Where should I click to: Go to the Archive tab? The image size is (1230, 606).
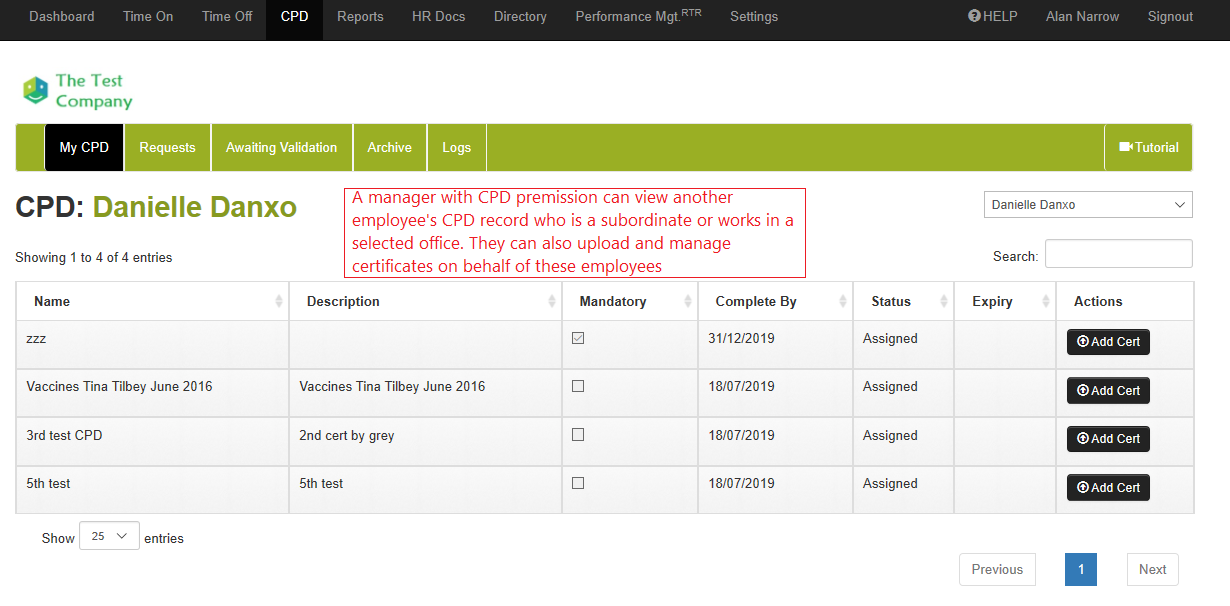pyautogui.click(x=389, y=147)
